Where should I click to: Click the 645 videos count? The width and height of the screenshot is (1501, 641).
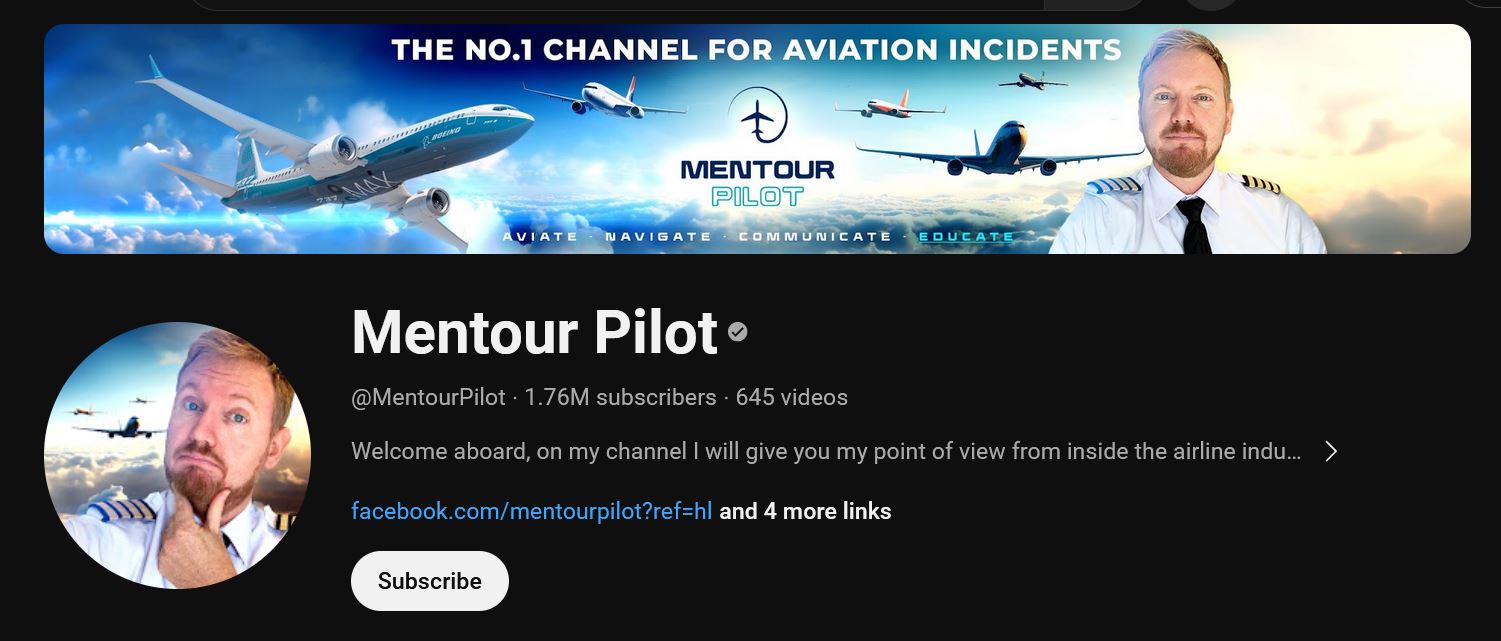pyautogui.click(x=791, y=397)
